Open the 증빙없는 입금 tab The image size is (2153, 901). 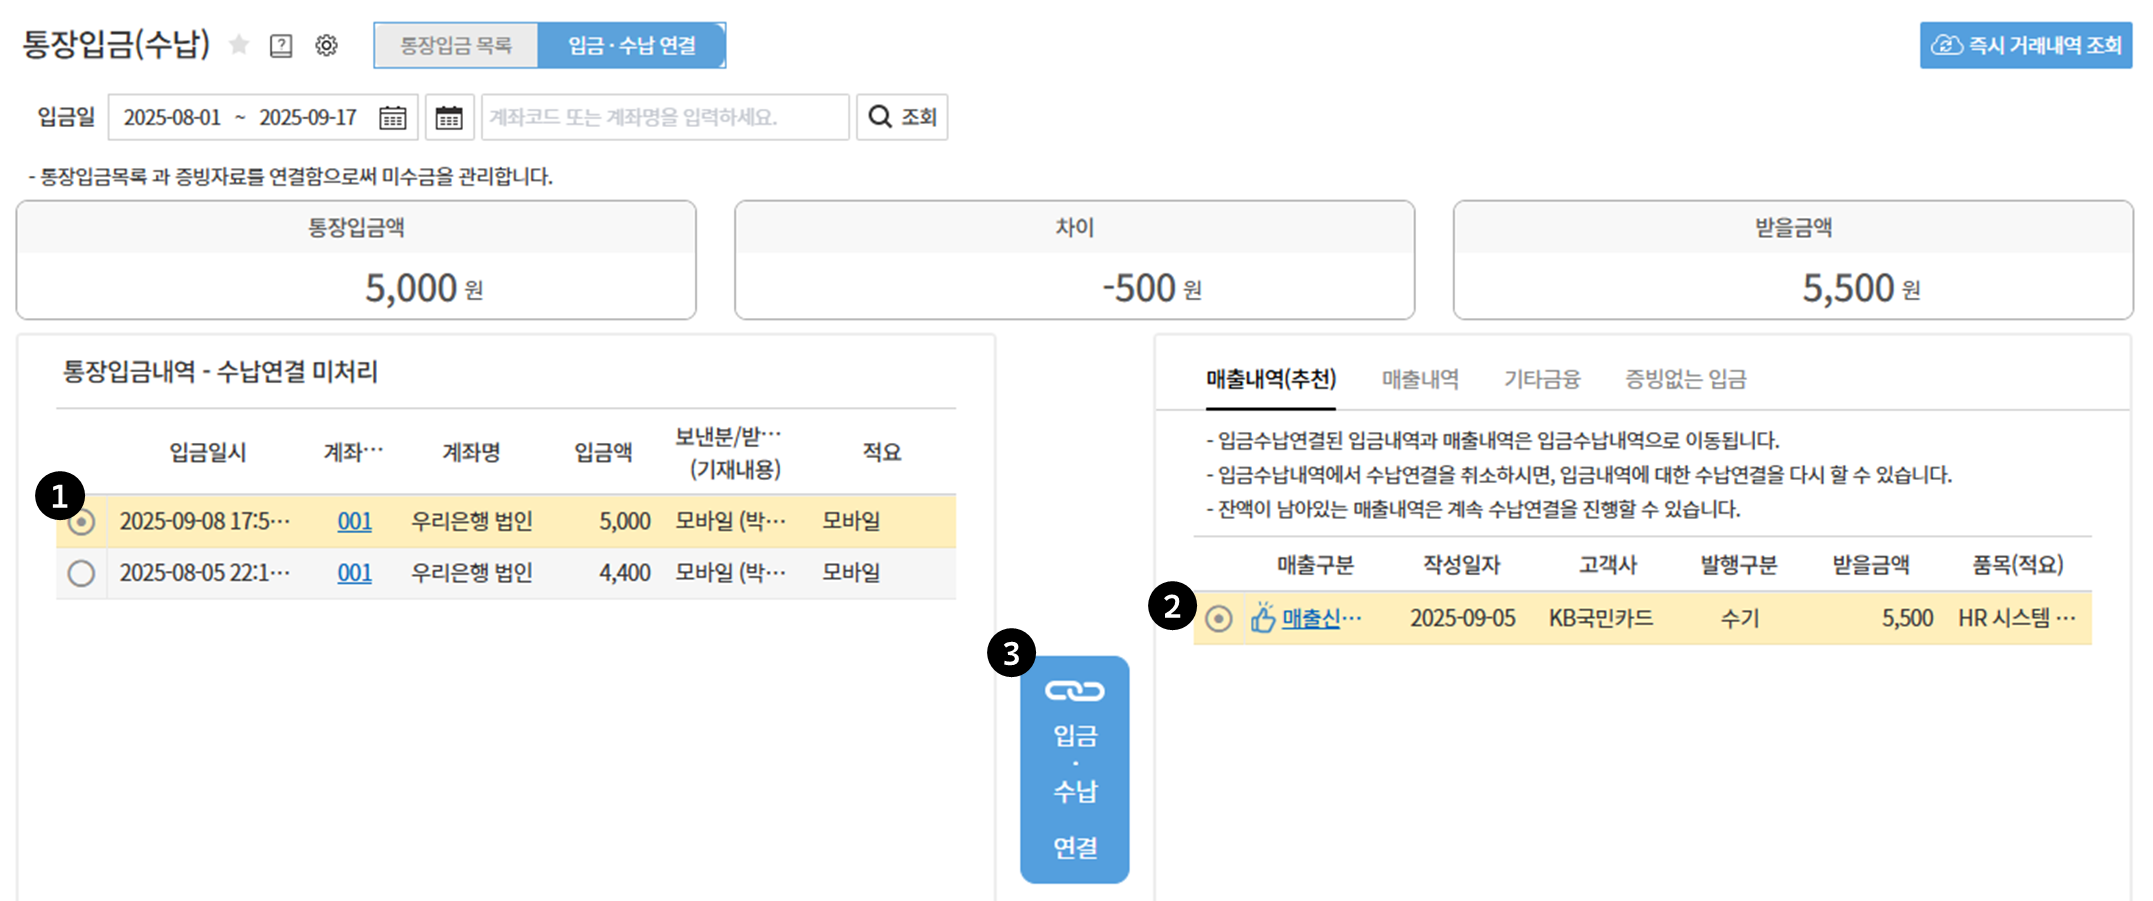tap(1685, 378)
